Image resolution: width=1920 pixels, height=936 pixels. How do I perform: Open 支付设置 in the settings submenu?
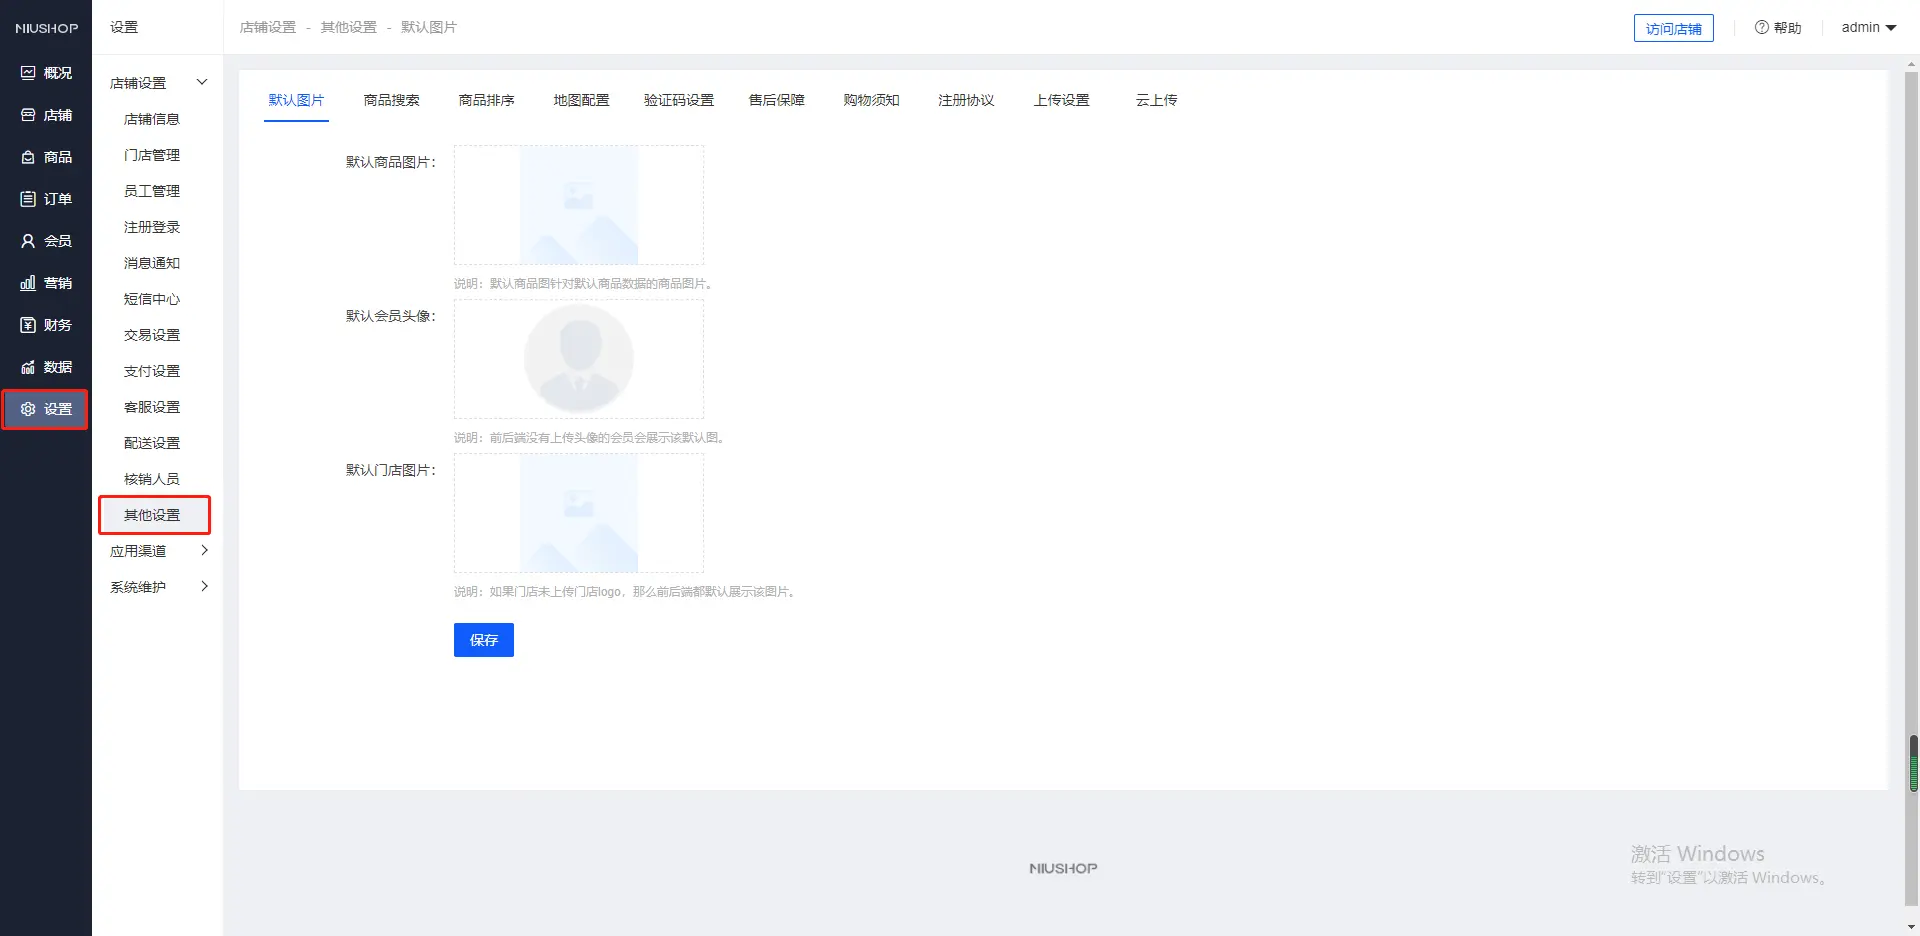point(152,371)
